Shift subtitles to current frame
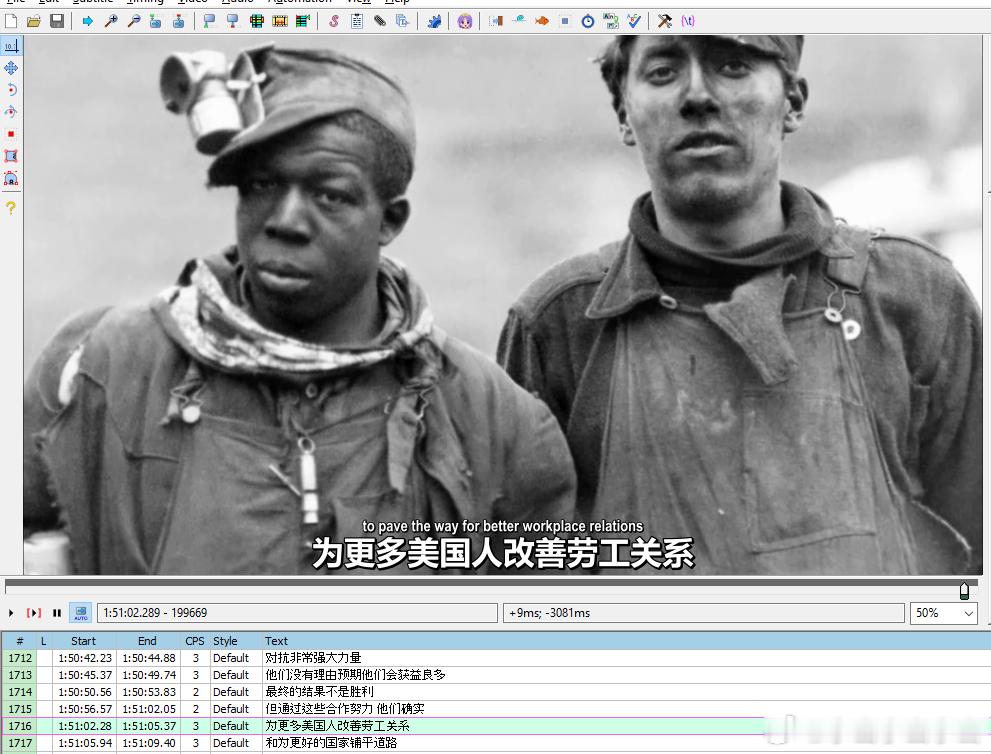Viewport: 991px width, 754px height. 303,21
